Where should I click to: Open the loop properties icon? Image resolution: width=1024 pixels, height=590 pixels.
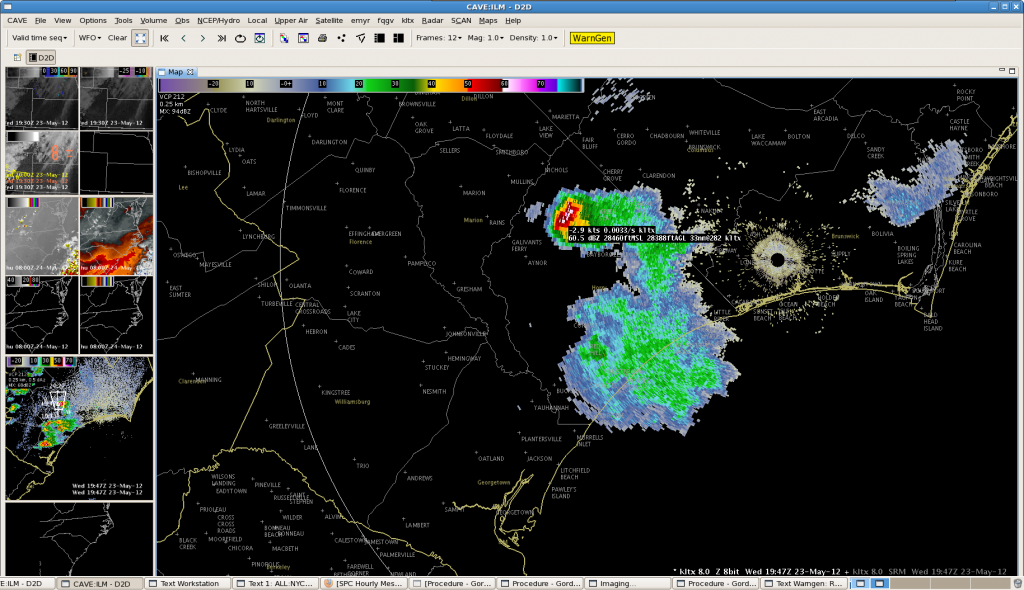click(x=260, y=38)
